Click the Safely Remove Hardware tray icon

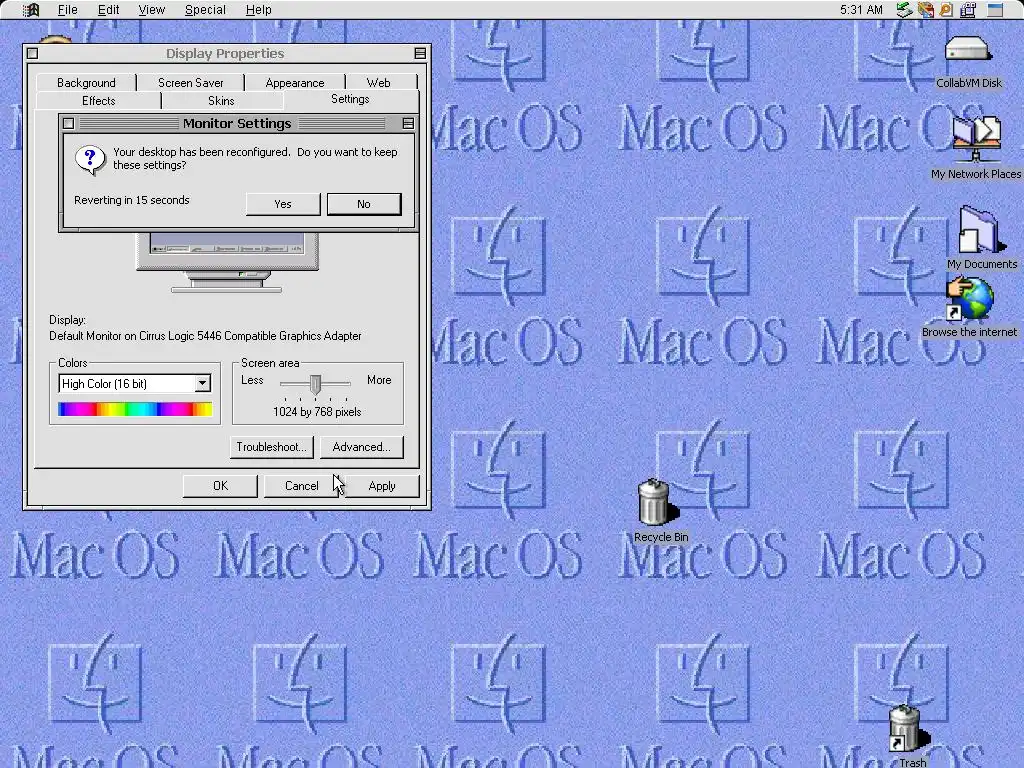tap(904, 10)
